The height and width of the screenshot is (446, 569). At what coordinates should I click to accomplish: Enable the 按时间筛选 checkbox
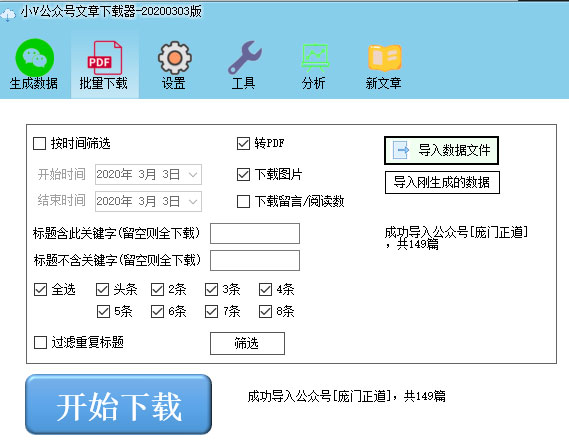tap(39, 143)
